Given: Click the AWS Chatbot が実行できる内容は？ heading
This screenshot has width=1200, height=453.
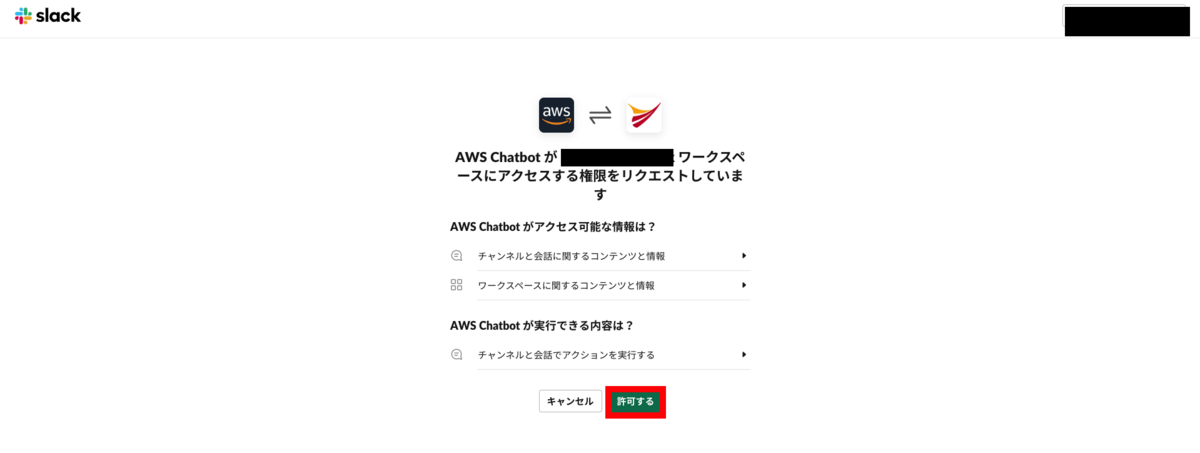Looking at the screenshot, I should click(x=542, y=325).
